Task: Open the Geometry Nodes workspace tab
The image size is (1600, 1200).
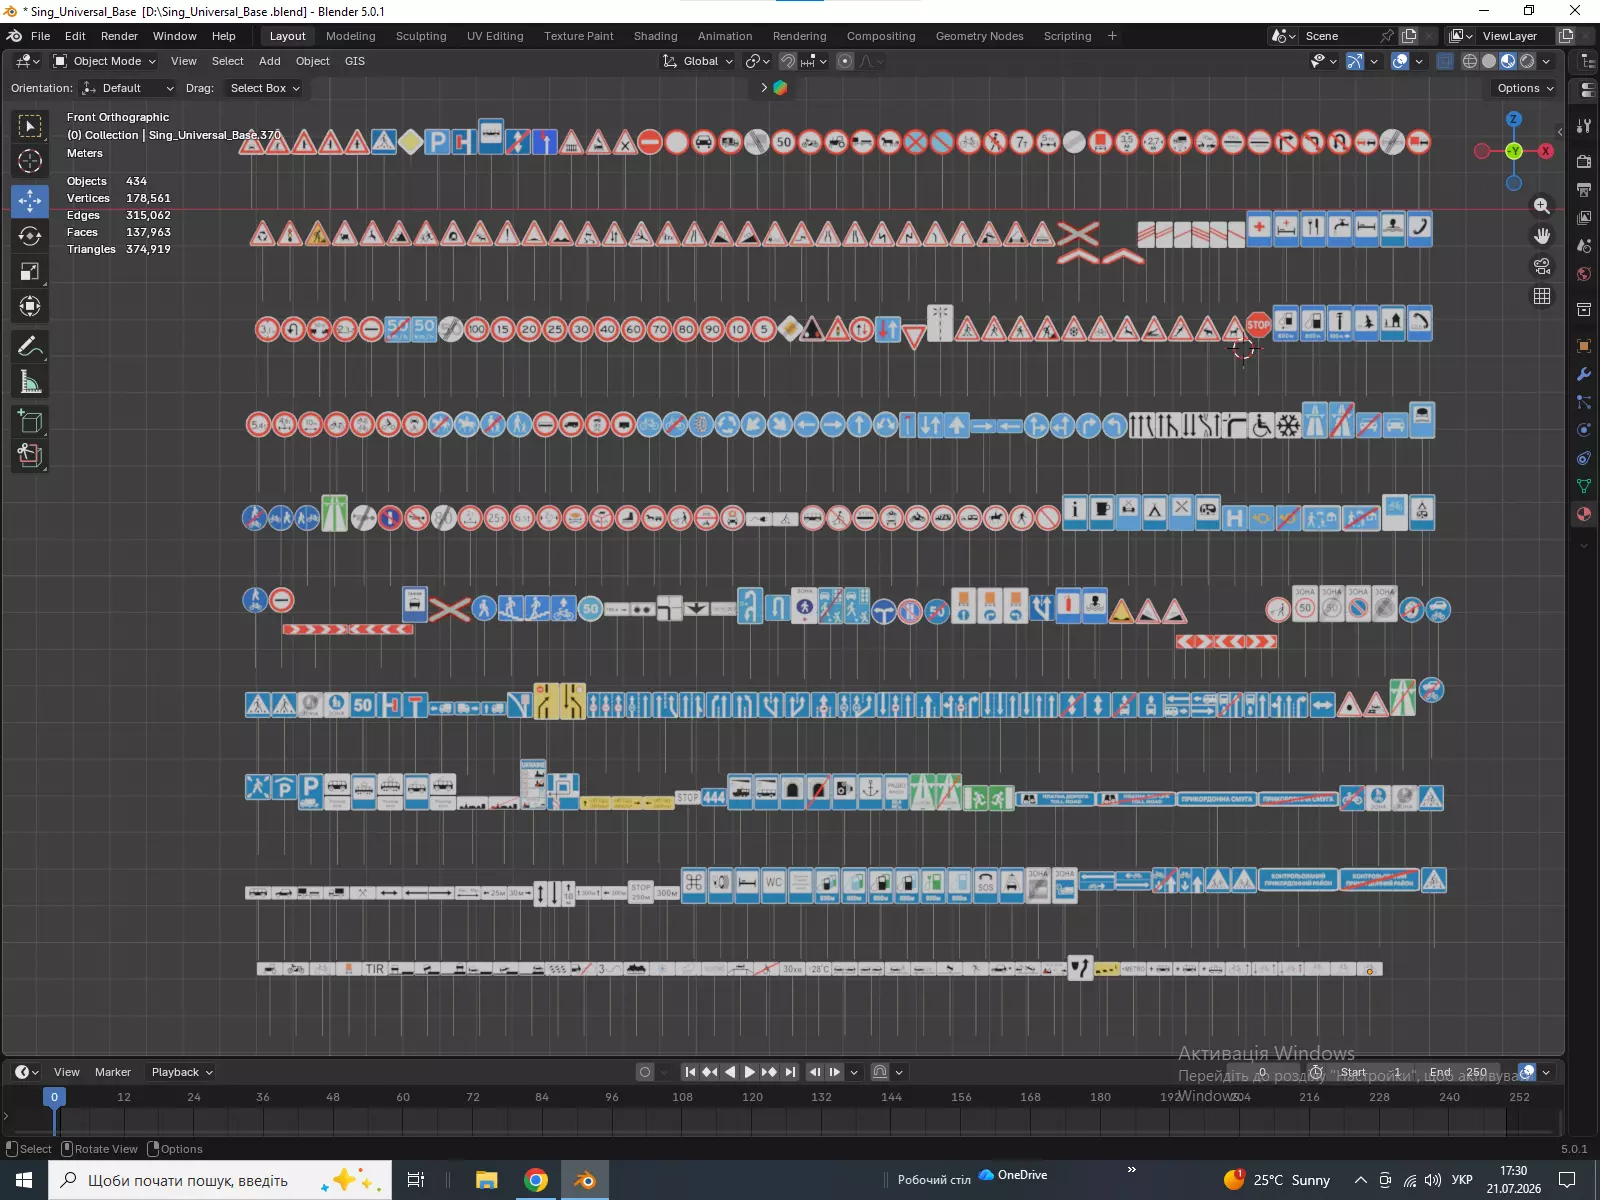Action: (x=980, y=36)
